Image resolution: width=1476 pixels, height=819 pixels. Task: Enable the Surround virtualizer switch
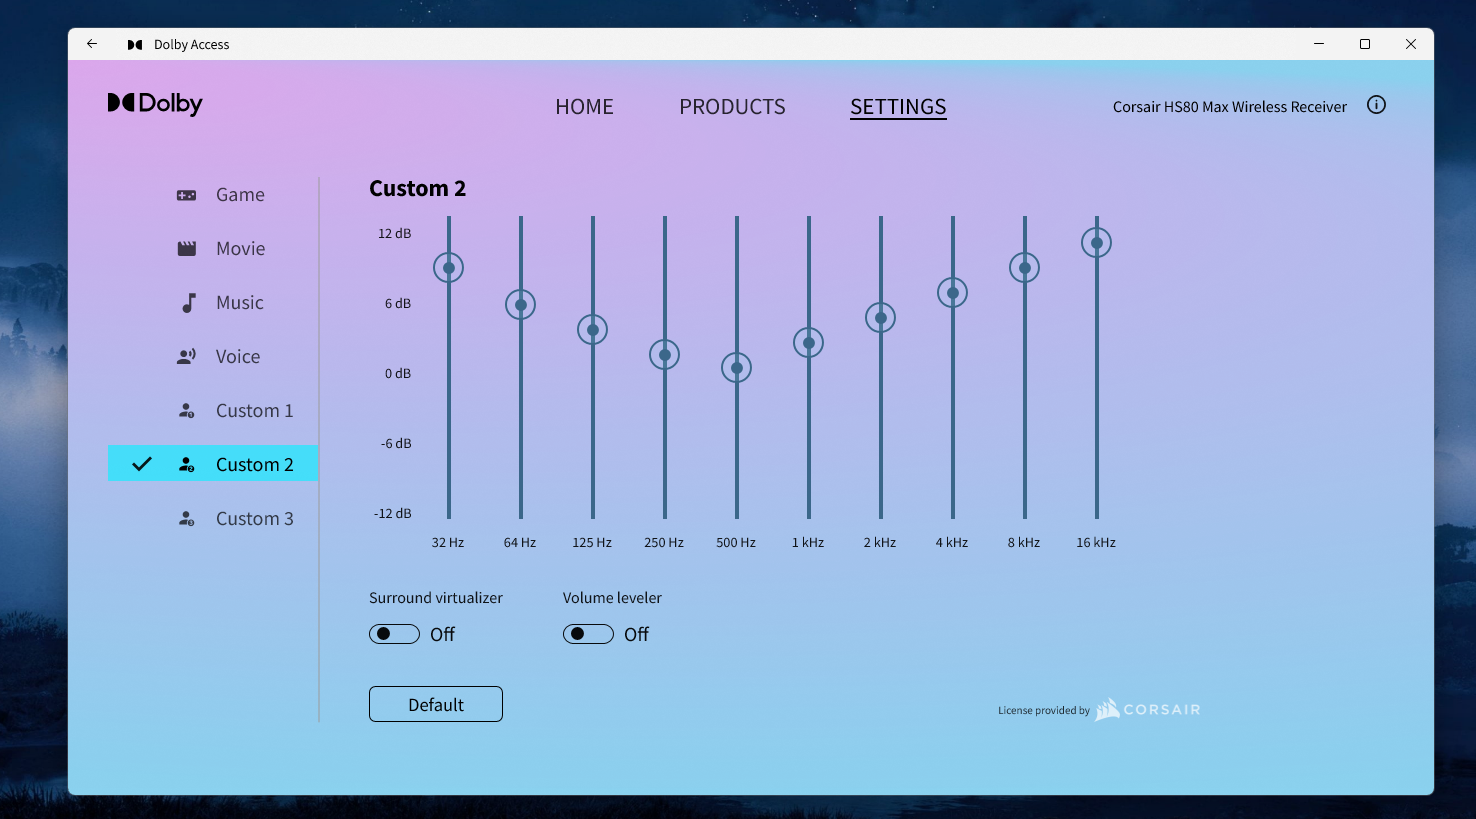[394, 634]
